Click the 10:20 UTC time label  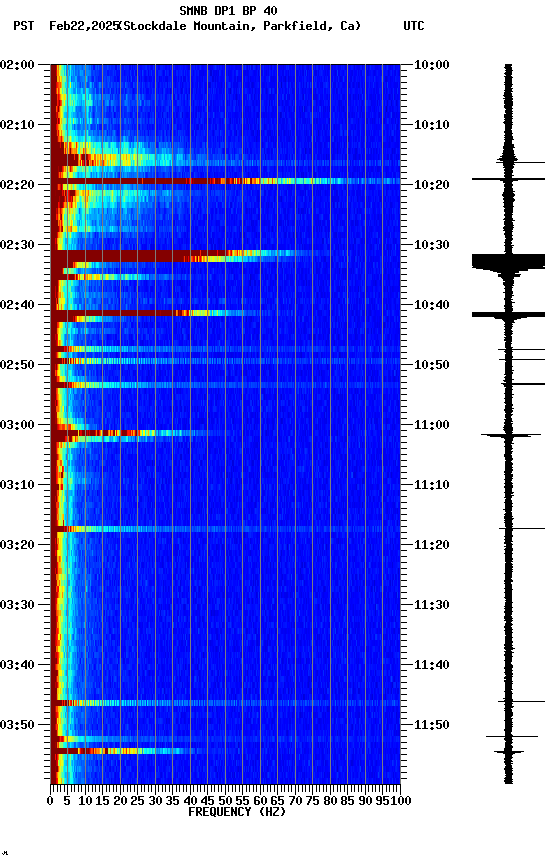[x=432, y=185]
